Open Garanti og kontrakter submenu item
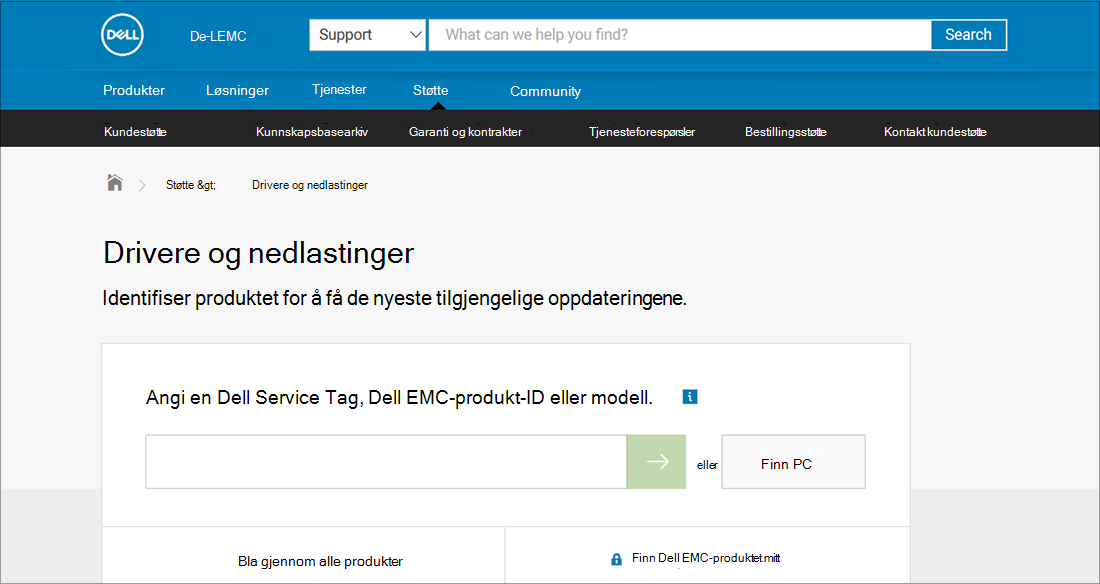1100x584 pixels. click(465, 132)
